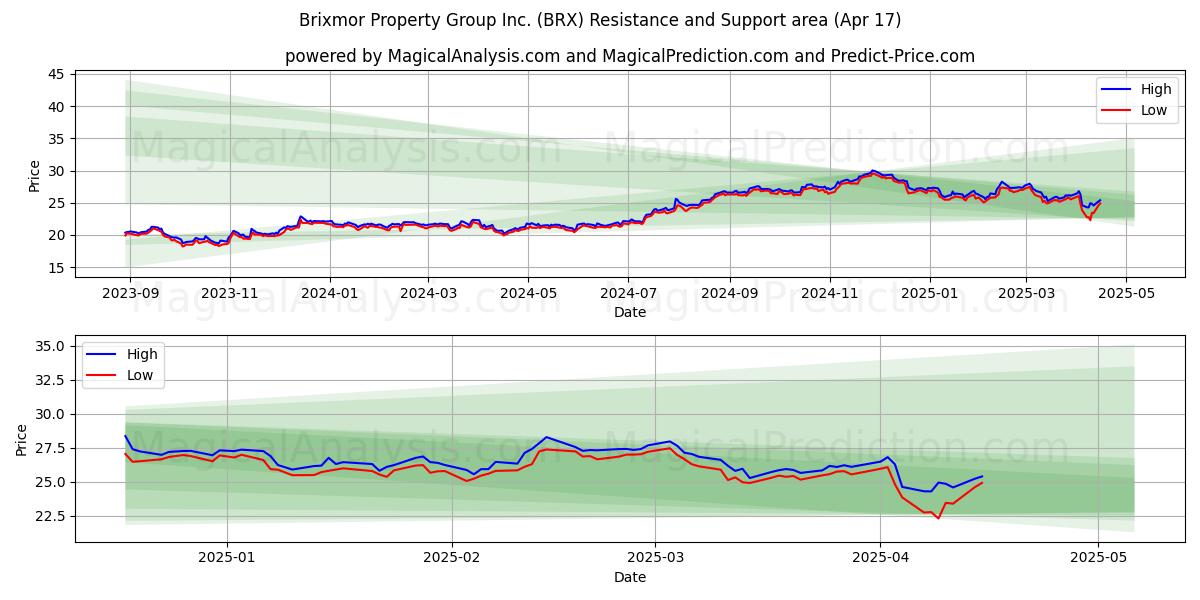Click the '2024-09' x-axis label in top chart
Image resolution: width=1200 pixels, height=600 pixels.
730,294
